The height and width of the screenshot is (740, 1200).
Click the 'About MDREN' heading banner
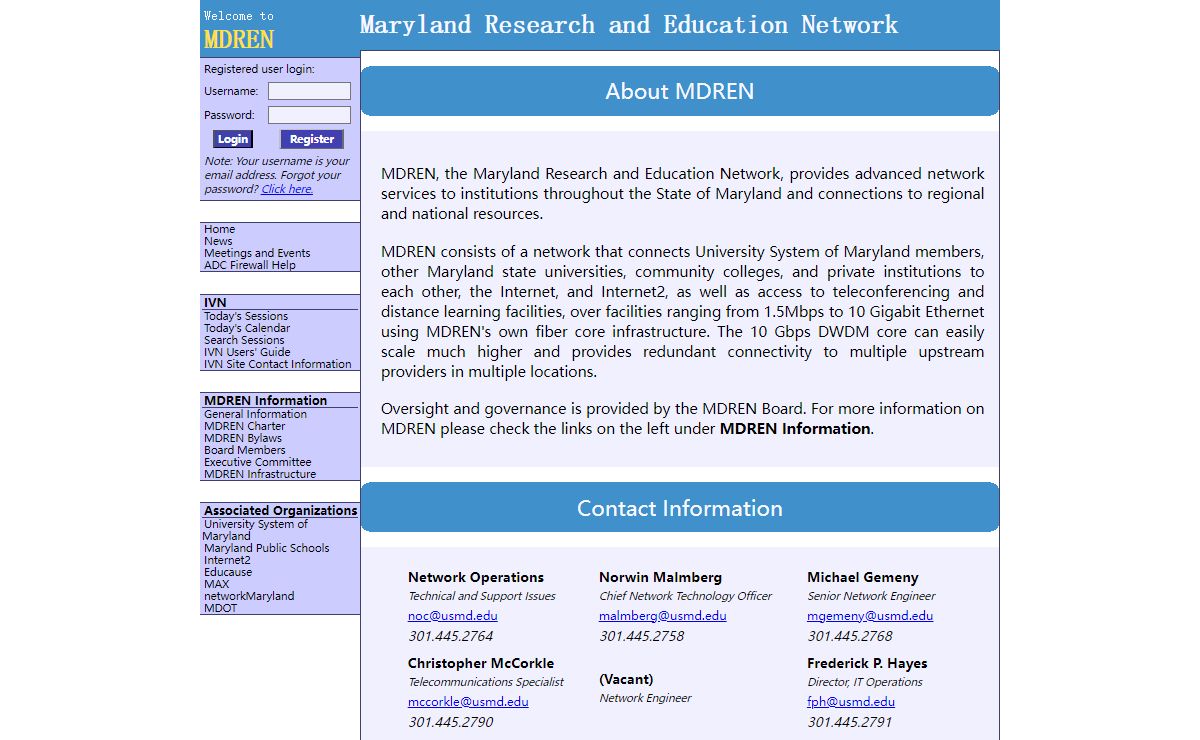(680, 91)
